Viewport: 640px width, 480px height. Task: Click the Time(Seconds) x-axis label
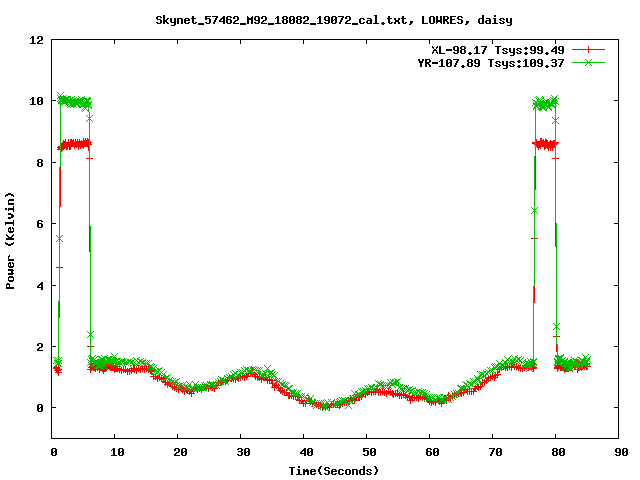[333, 471]
